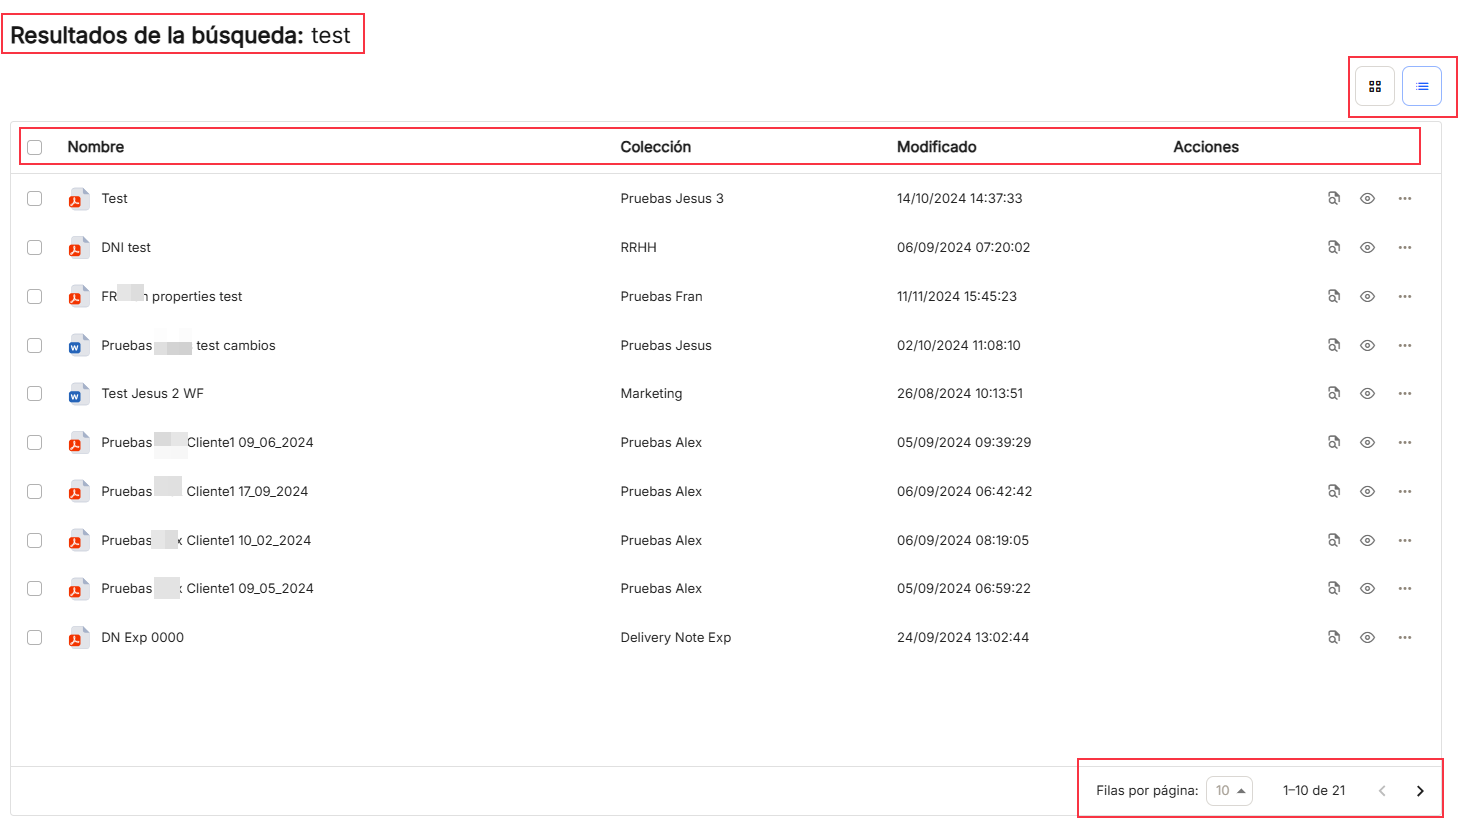Viewport: 1479px width, 830px height.
Task: Open the DNI test document name
Action: tap(126, 247)
